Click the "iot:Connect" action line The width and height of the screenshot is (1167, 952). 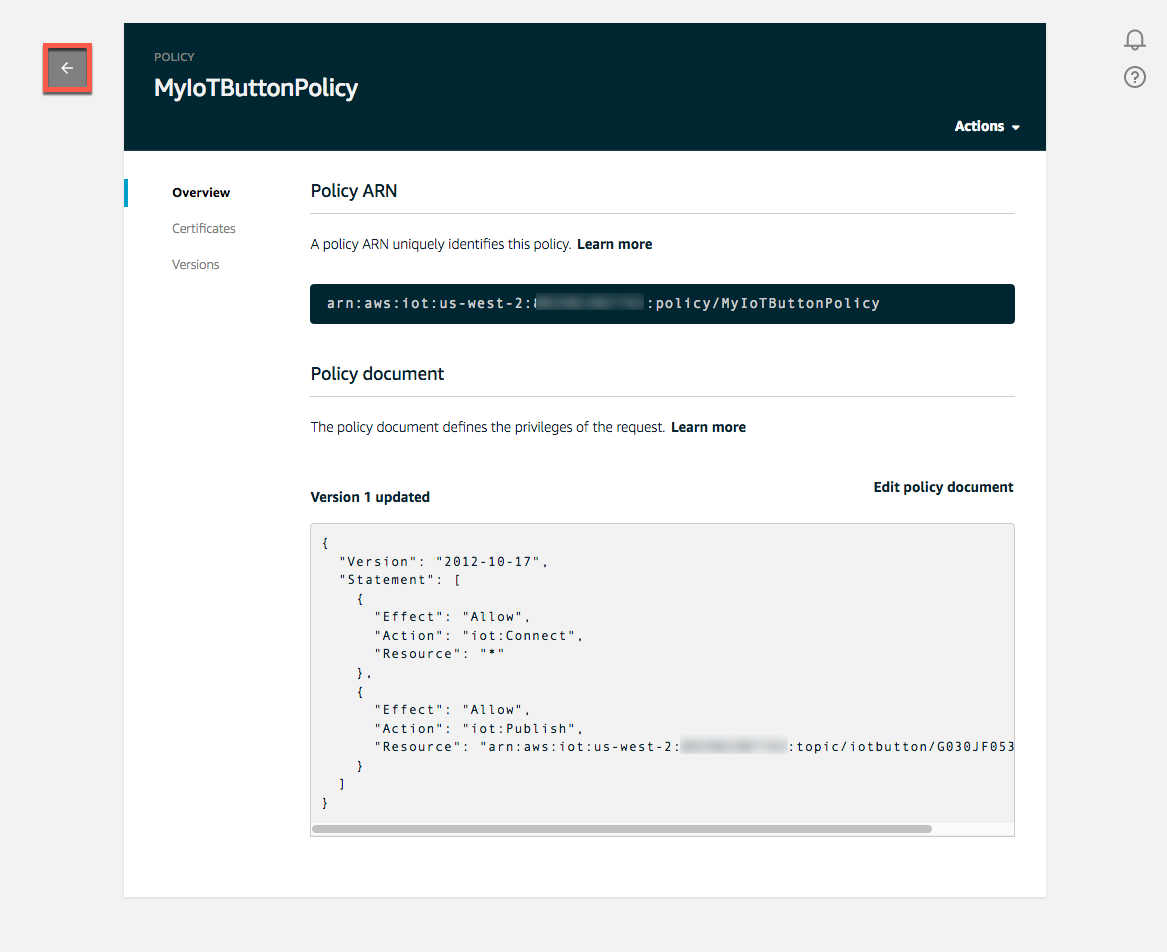click(479, 636)
